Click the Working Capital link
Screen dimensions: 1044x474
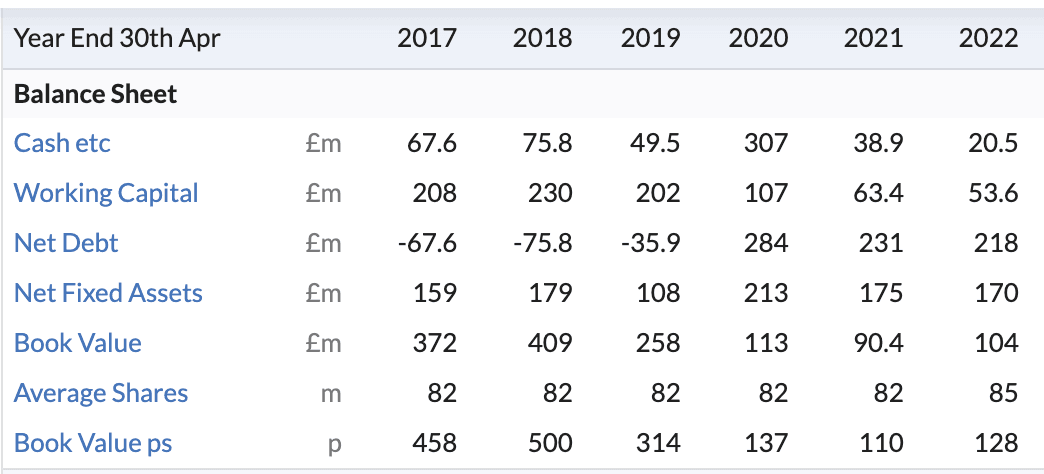click(x=106, y=193)
